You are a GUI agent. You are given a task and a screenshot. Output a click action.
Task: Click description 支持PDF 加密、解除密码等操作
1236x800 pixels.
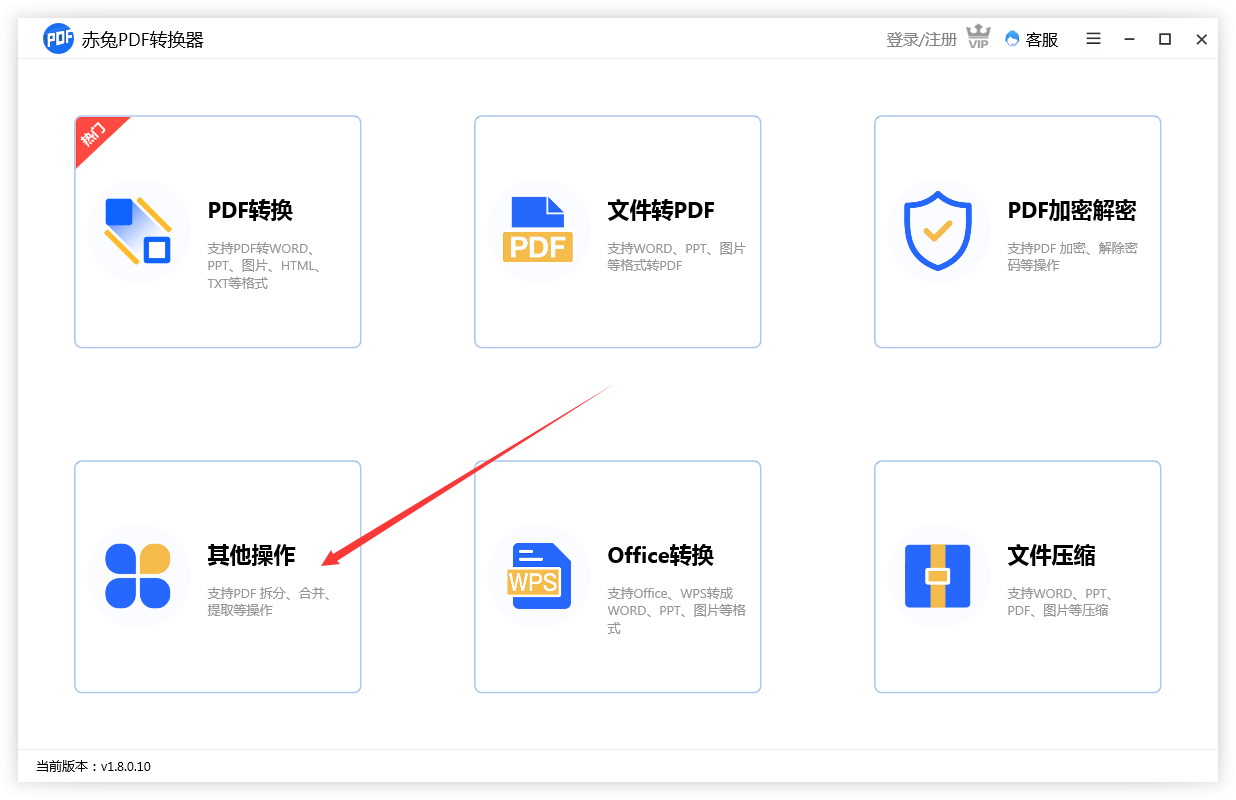click(1072, 257)
